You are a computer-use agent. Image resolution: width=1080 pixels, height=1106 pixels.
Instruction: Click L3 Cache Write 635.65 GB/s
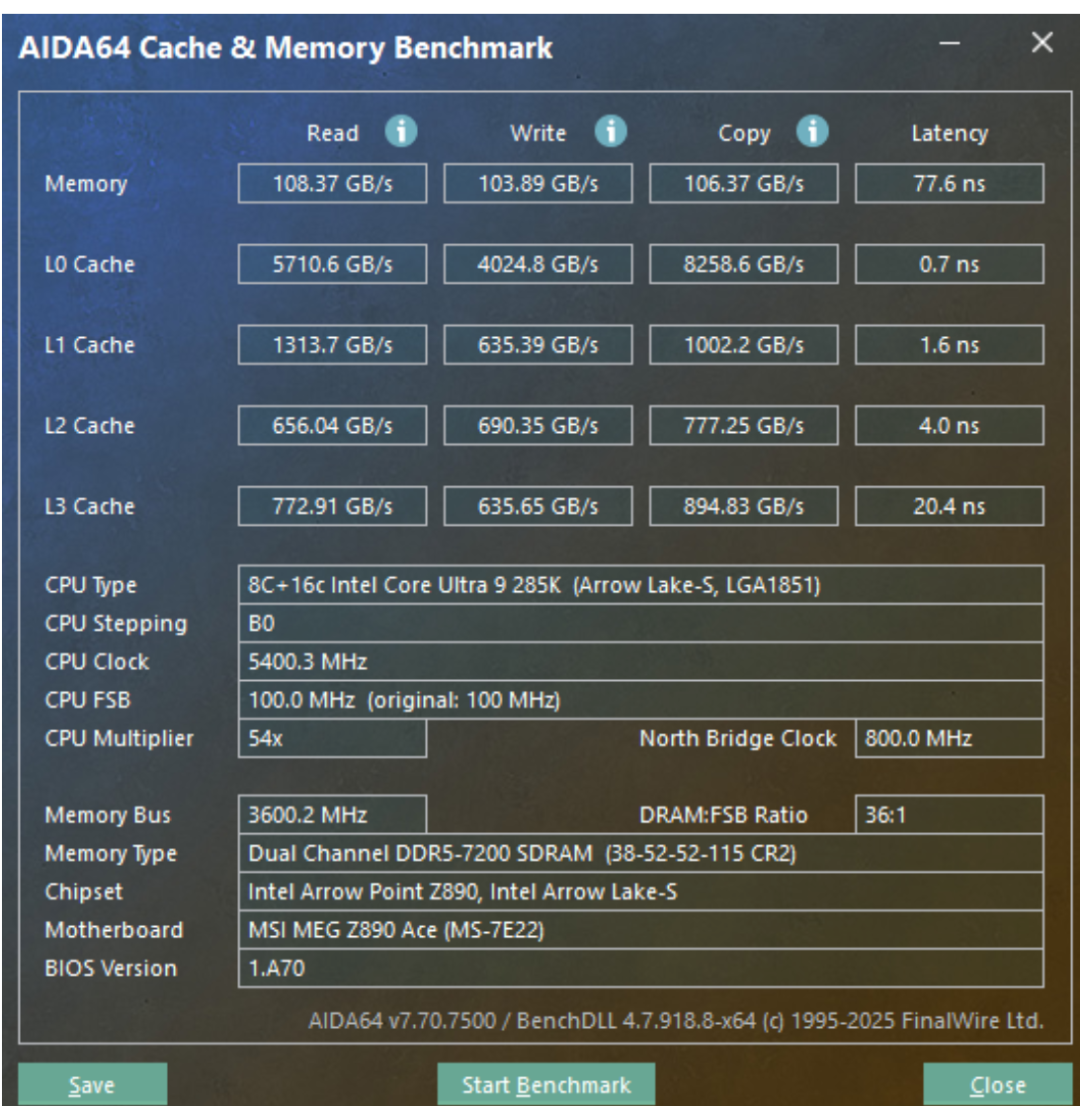[x=538, y=506]
